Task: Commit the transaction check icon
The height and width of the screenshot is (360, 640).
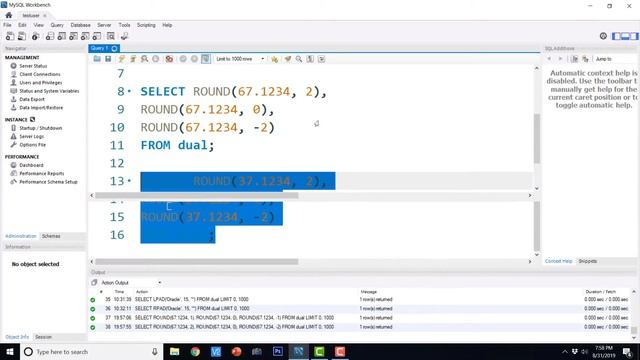Action: [183, 59]
